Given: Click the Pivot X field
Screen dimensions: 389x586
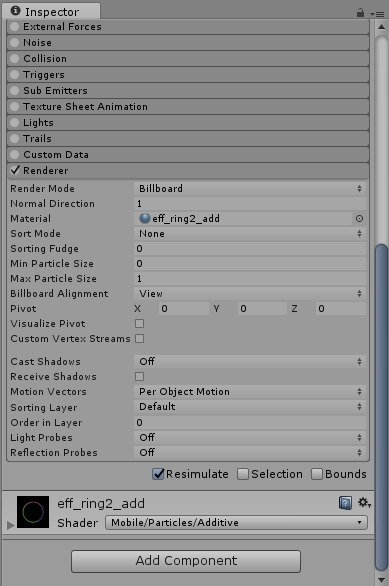Looking at the screenshot, I should click(x=183, y=309).
